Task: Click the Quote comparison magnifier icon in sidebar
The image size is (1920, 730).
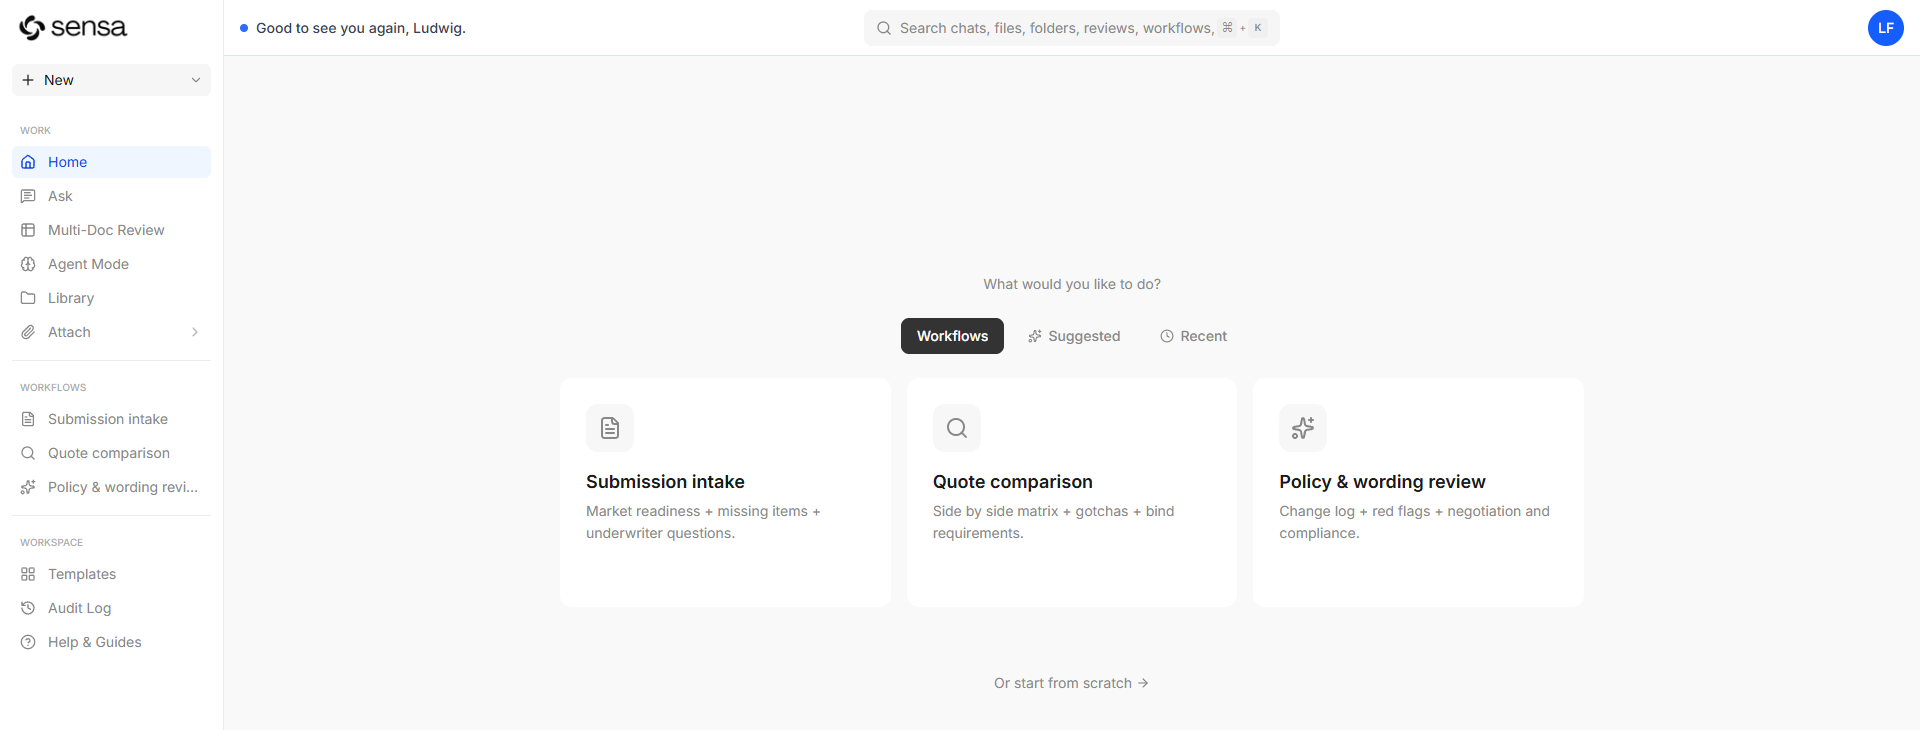Action: [28, 453]
